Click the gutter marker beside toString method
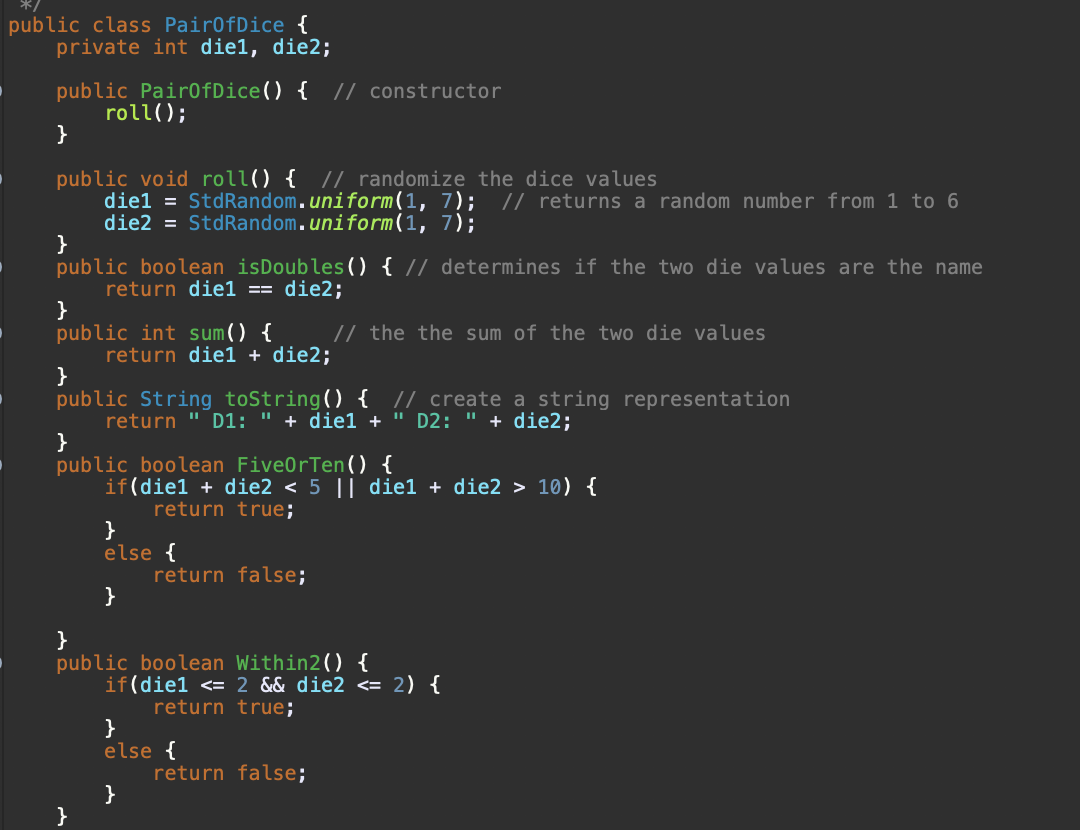Screen dimensions: 1080x830 point(3,399)
